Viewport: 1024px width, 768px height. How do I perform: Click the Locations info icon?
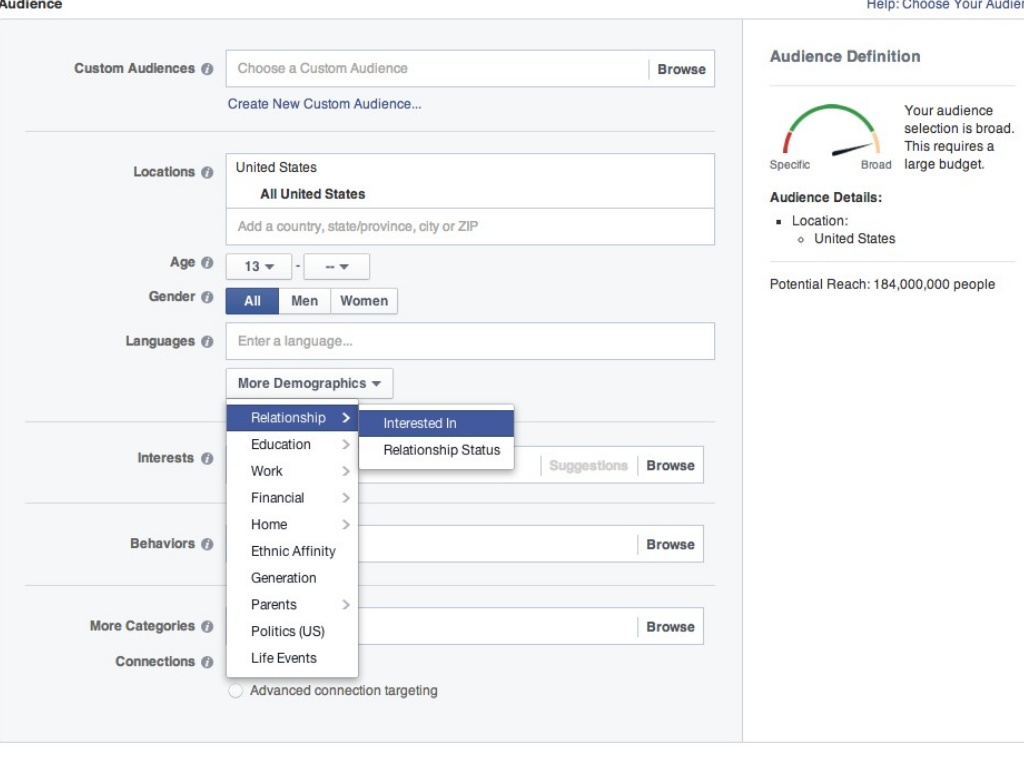[x=207, y=172]
